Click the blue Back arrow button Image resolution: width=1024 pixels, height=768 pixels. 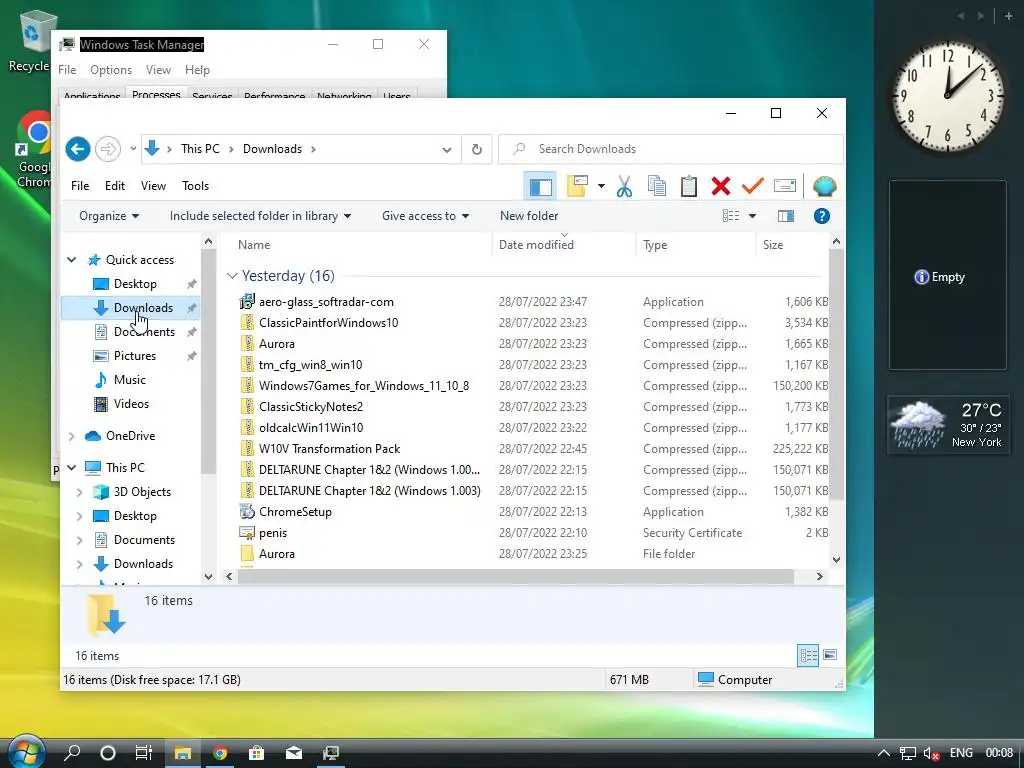(x=78, y=149)
